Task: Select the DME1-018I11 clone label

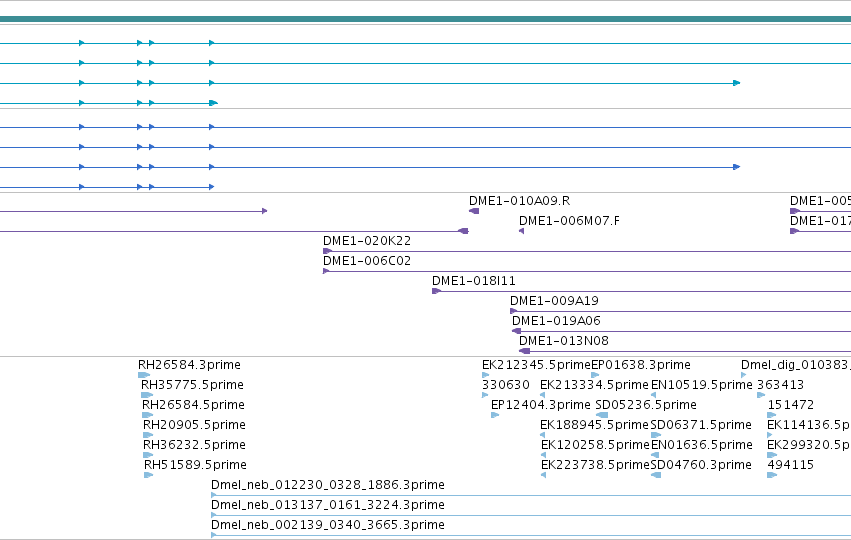Action: point(474,281)
